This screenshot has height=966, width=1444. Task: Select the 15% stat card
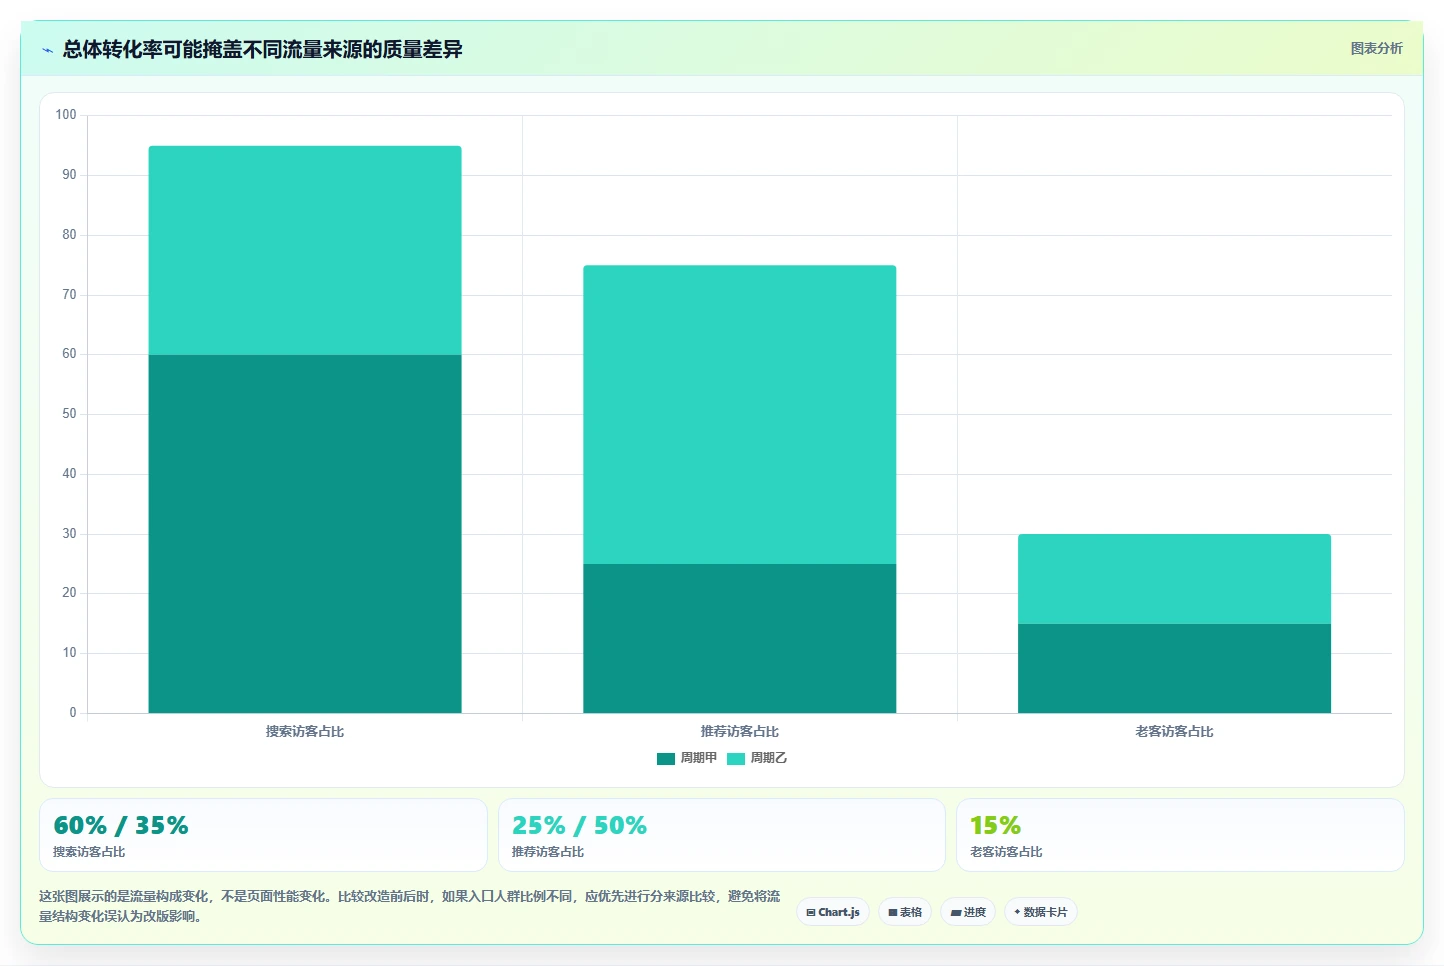coord(1180,835)
